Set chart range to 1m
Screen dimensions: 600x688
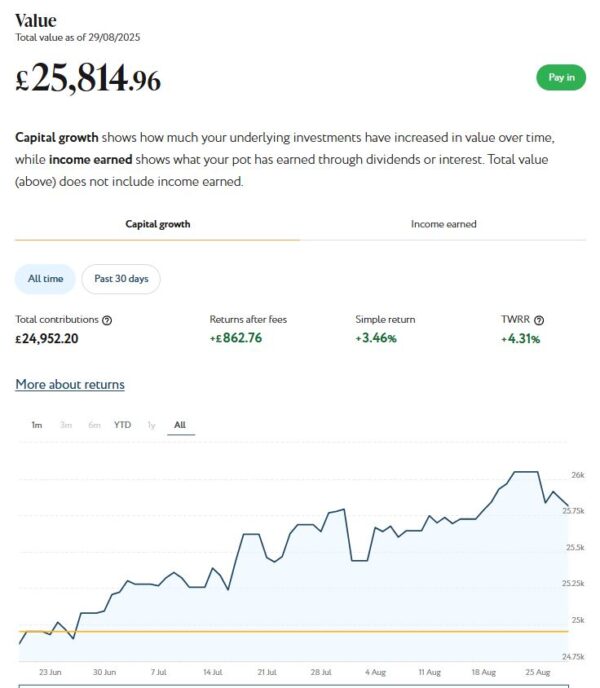36,425
